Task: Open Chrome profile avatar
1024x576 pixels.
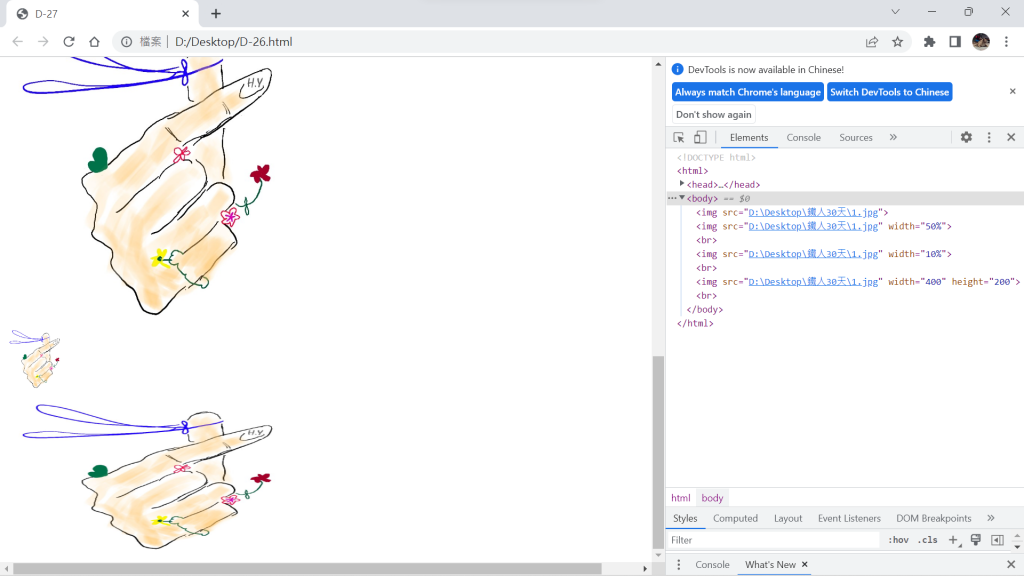Action: tap(981, 42)
